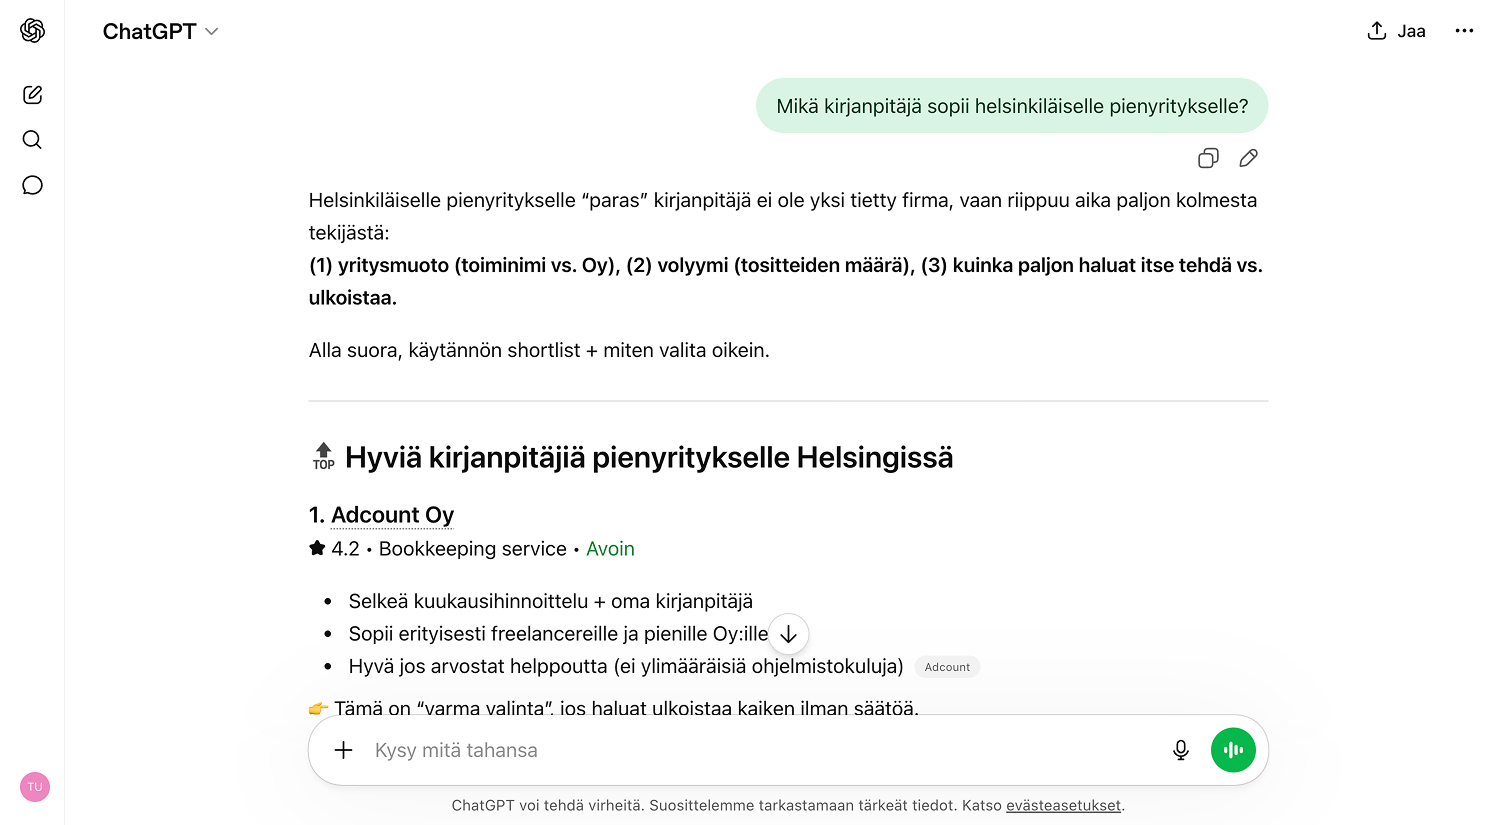Select the user message bubble about kirjanpitäjä
Viewport: 1496px width, 825px height.
click(1012, 106)
